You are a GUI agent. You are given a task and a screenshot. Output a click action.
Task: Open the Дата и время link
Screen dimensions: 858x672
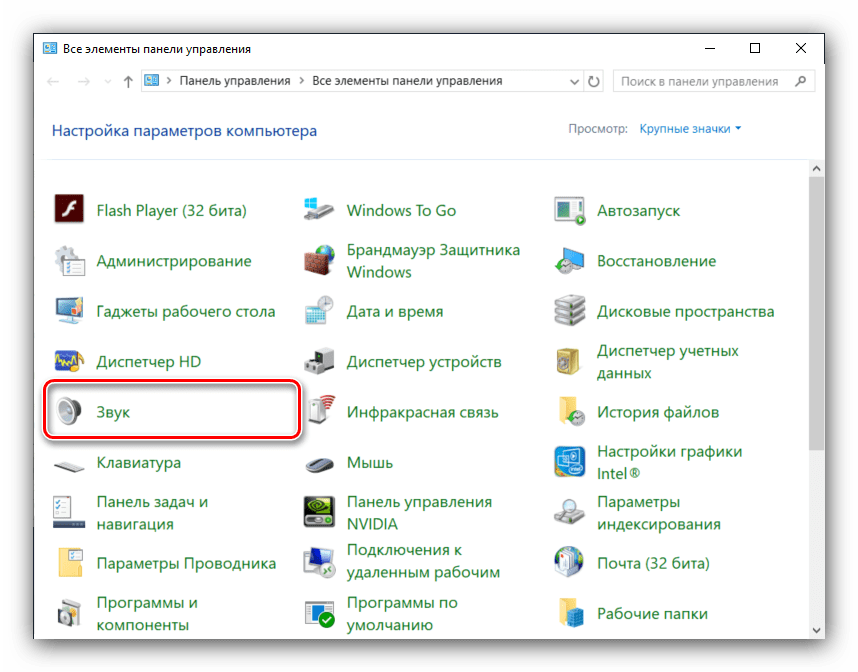click(x=394, y=311)
